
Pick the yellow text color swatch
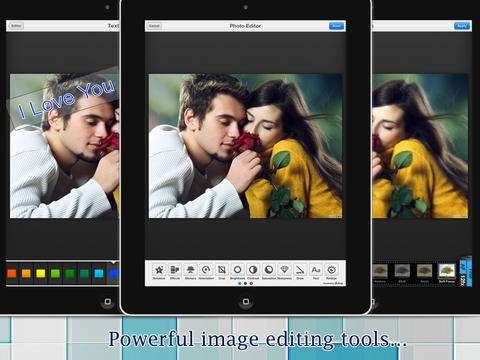pyautogui.click(x=41, y=274)
